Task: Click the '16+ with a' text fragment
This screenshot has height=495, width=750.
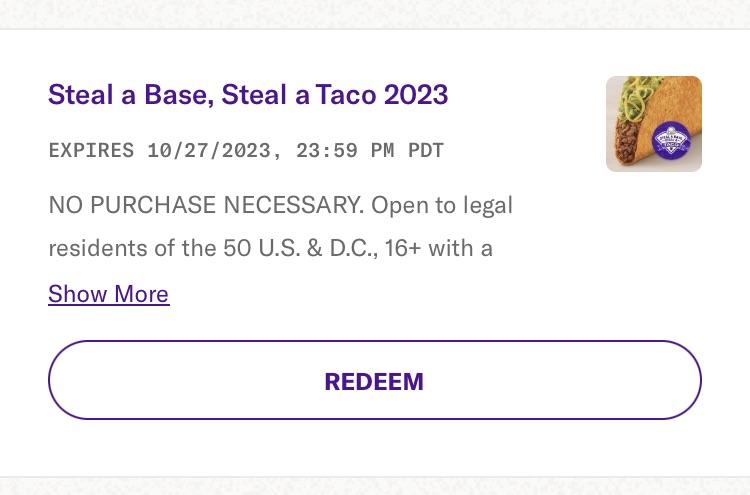Action: tap(439, 249)
